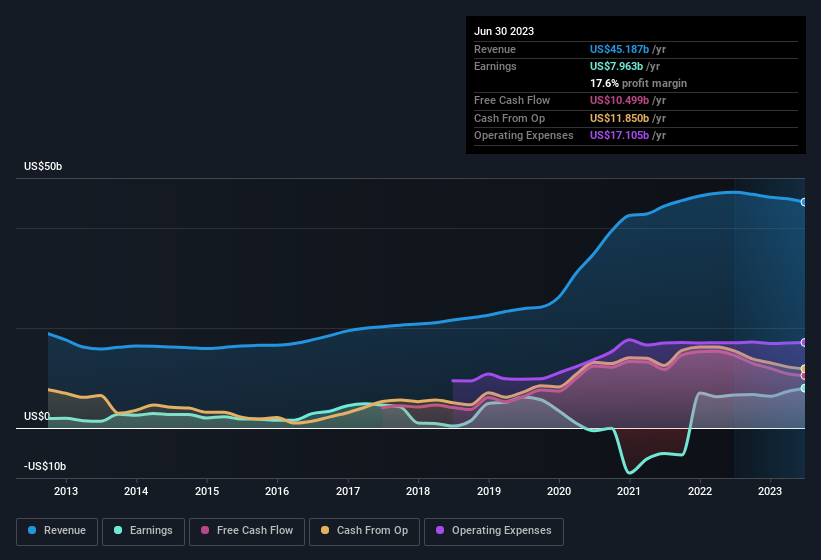
Task: Click the Jun 30 2023 tooltip date
Action: point(504,31)
